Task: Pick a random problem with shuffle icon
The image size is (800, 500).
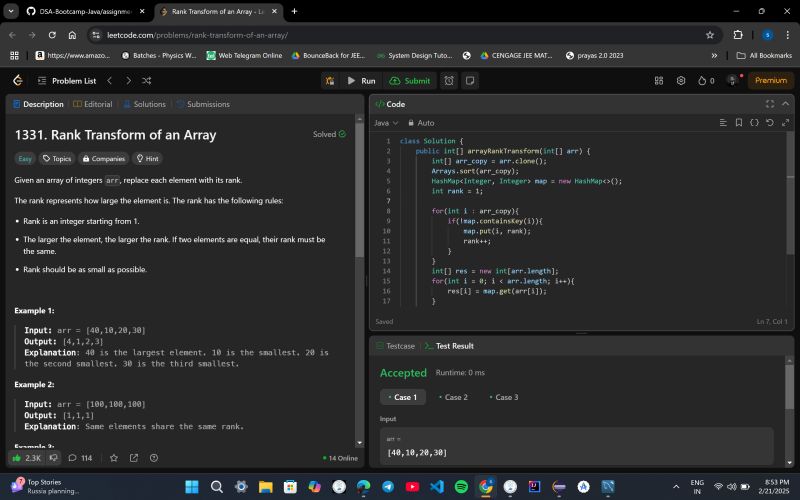Action: pyautogui.click(x=147, y=80)
